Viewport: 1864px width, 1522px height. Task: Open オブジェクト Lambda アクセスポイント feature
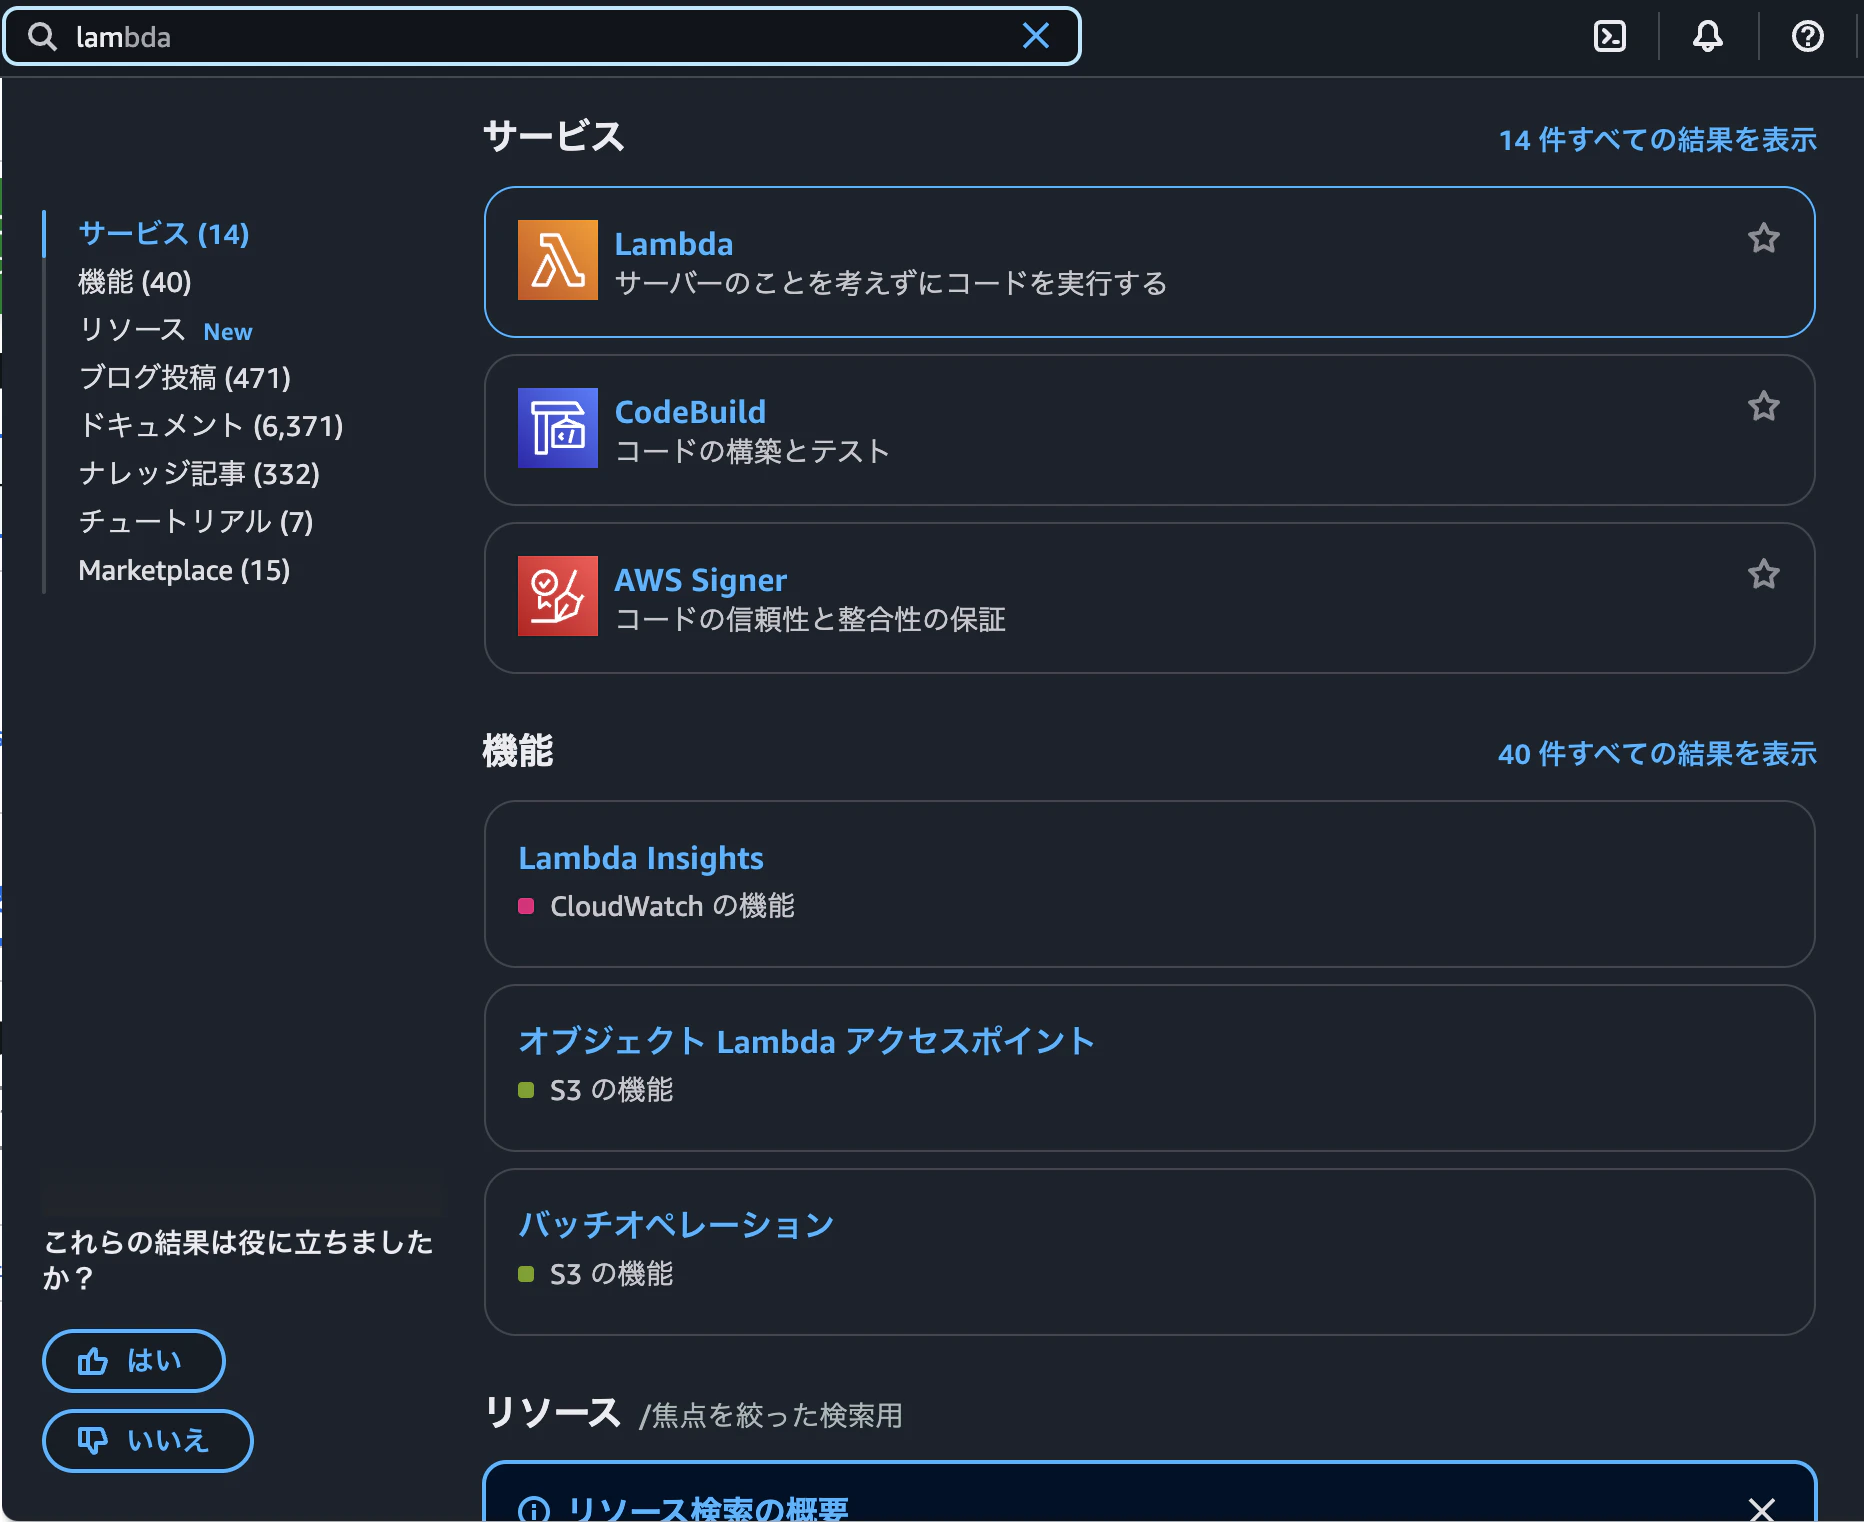coord(806,1042)
